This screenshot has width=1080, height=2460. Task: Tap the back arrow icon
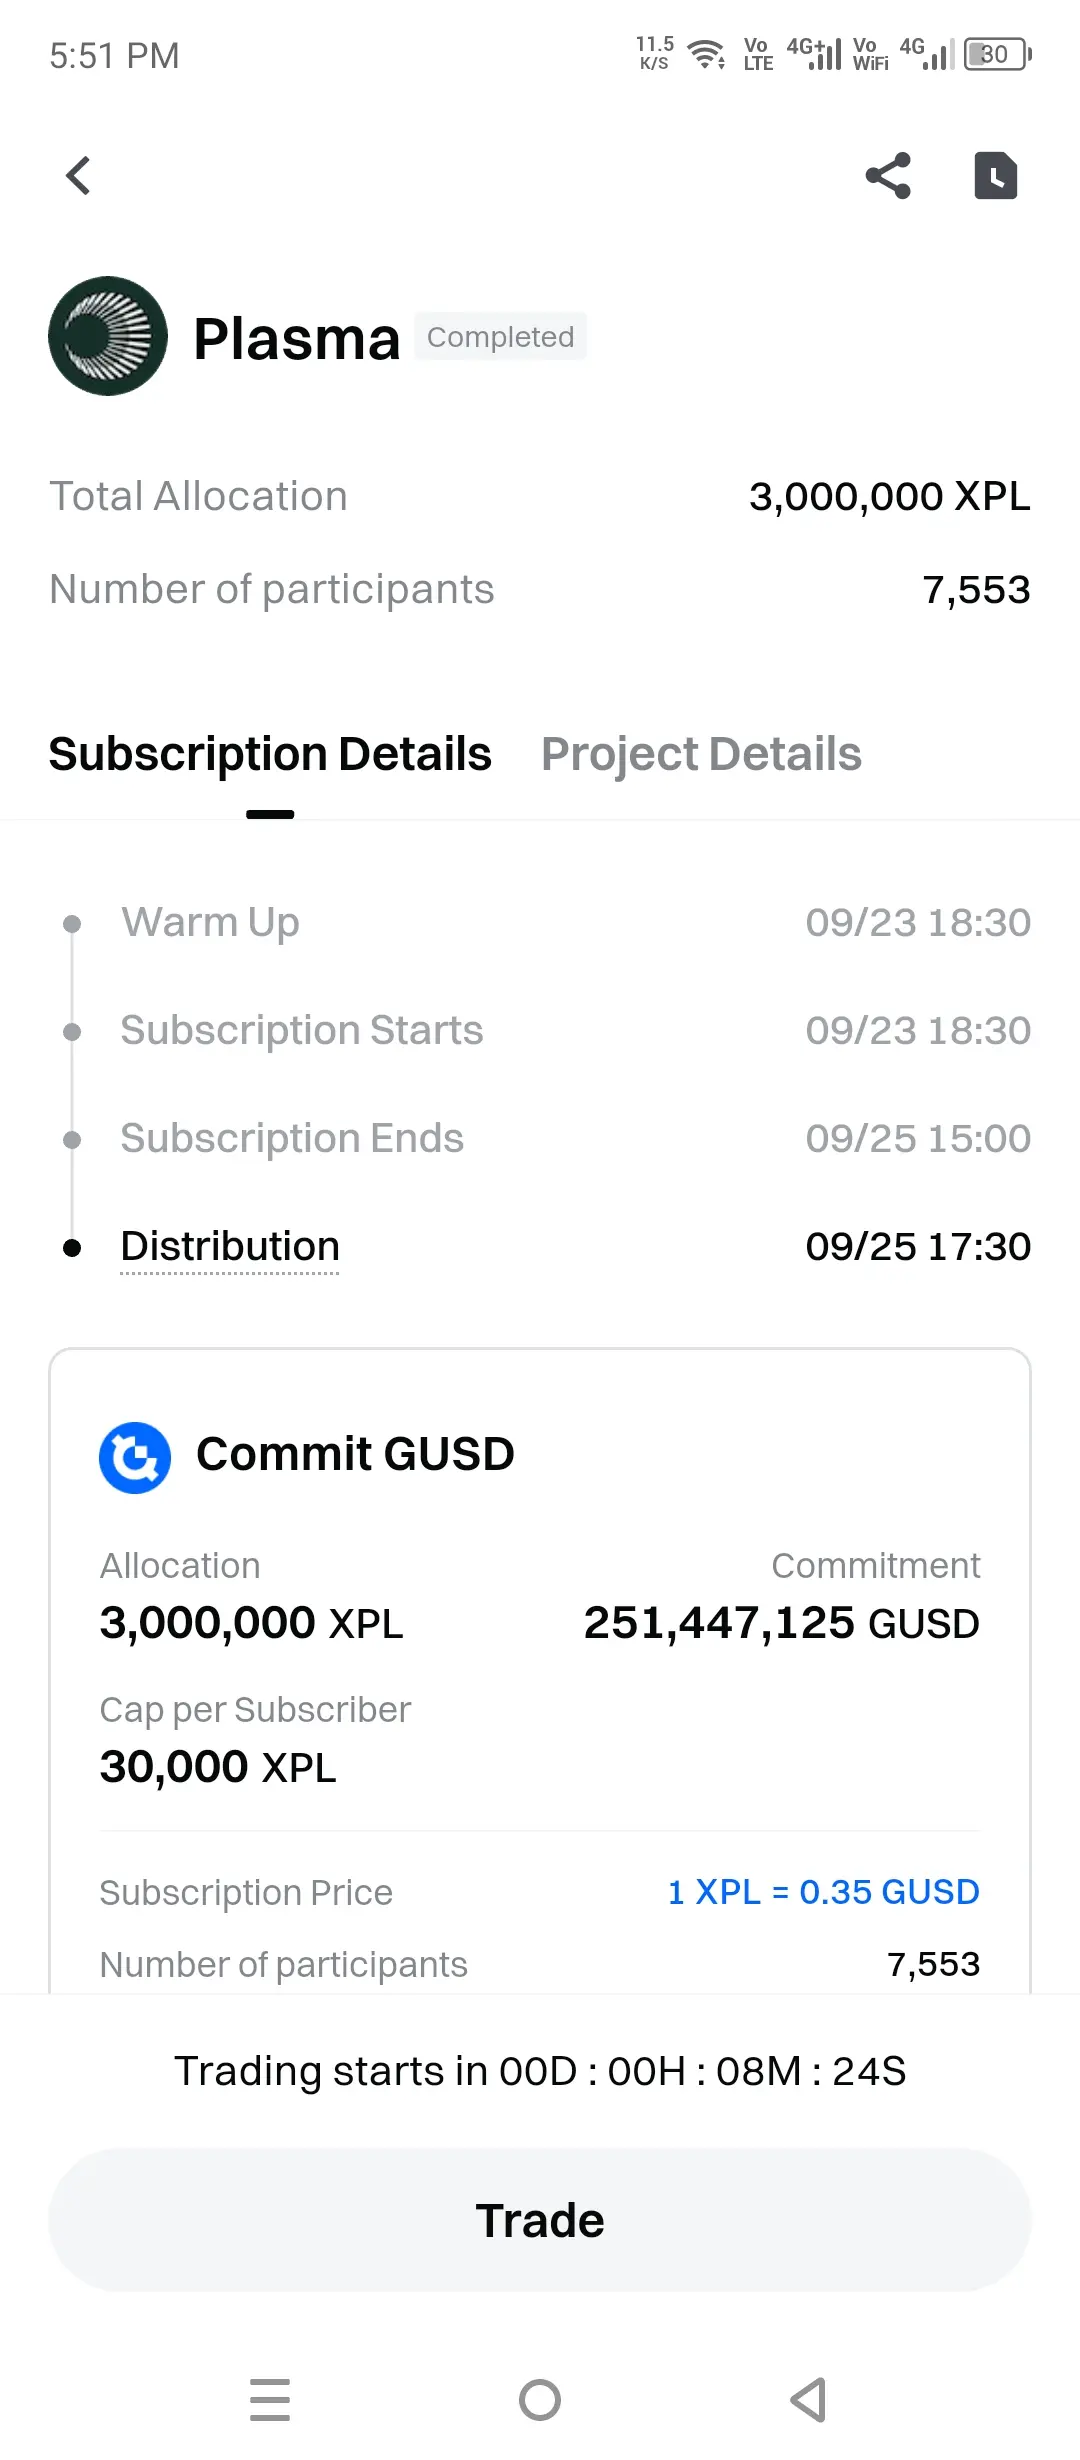tap(78, 176)
